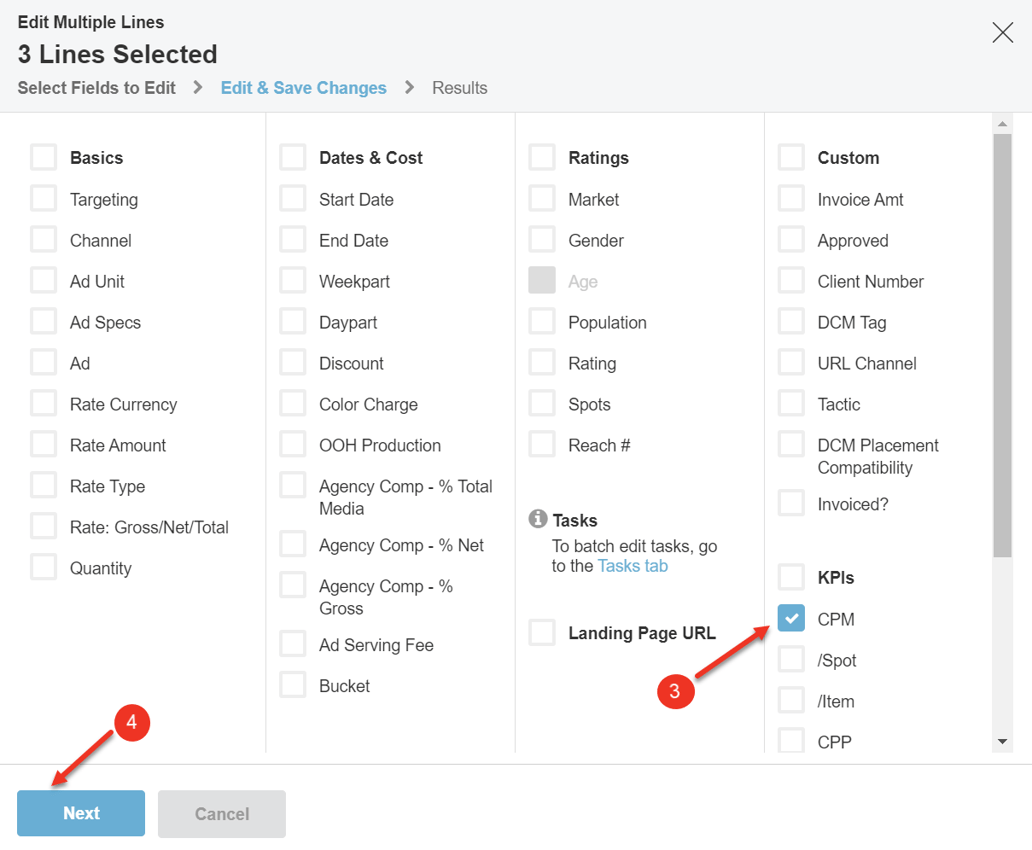
Task: Check the Basics group checkbox
Action: (x=43, y=157)
